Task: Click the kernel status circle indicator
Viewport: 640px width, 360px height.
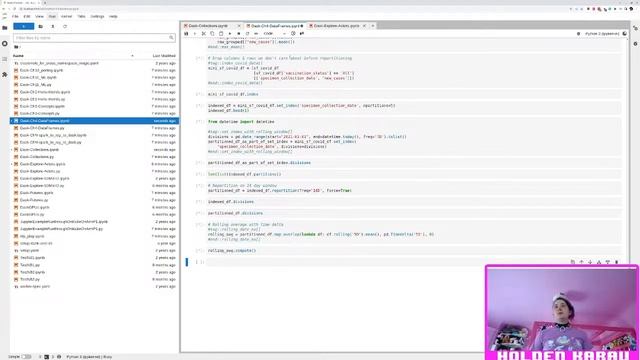Action: tap(624, 33)
